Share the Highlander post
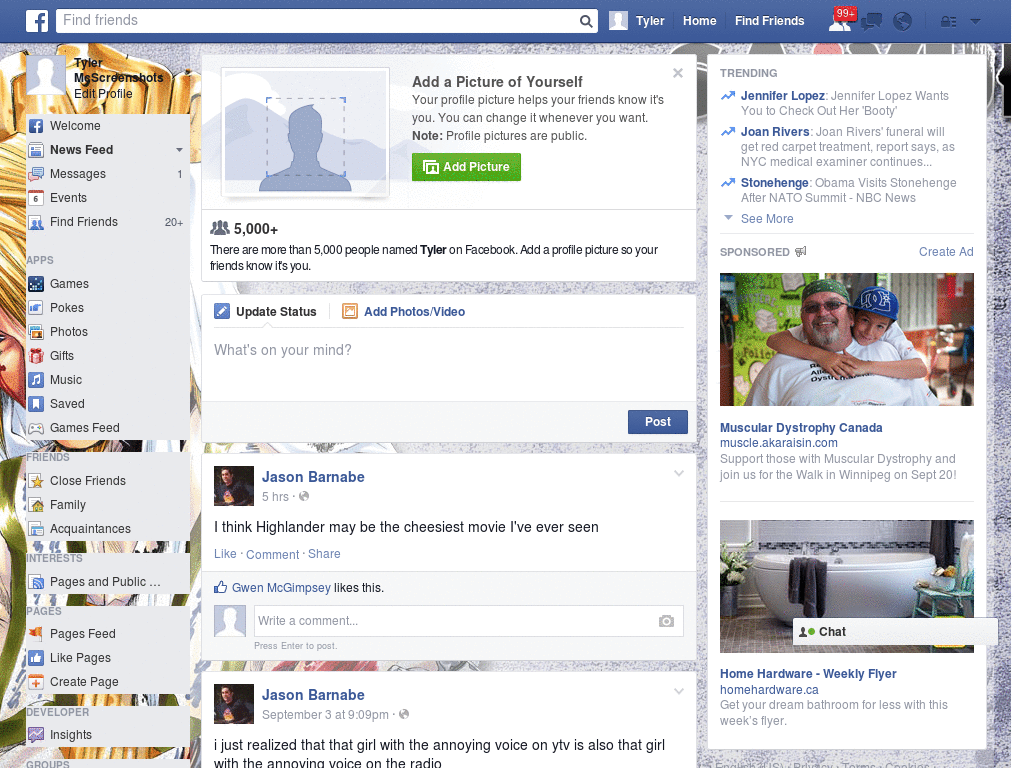 (324, 554)
